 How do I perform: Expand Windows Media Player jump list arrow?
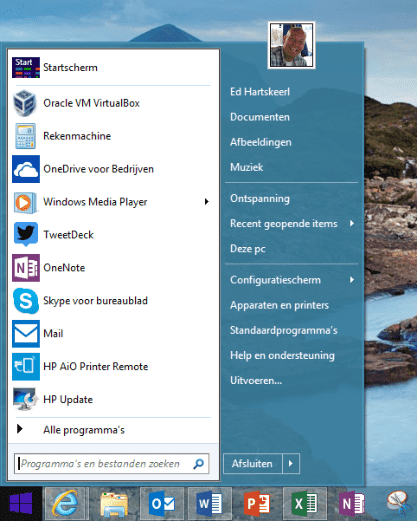point(207,202)
